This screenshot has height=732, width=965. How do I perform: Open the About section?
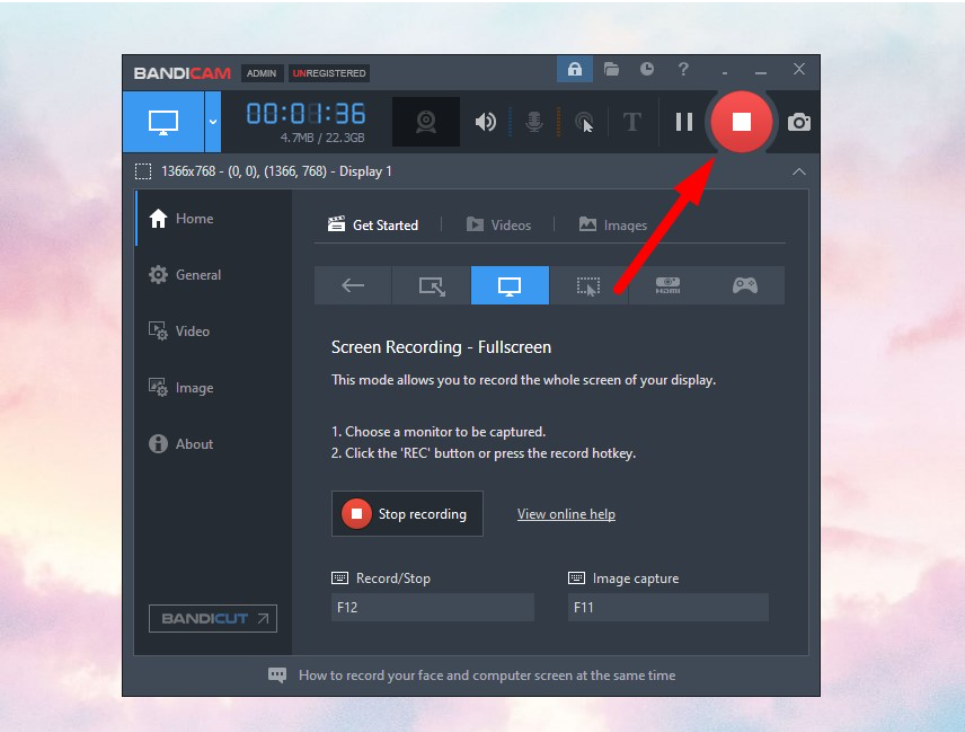214,444
